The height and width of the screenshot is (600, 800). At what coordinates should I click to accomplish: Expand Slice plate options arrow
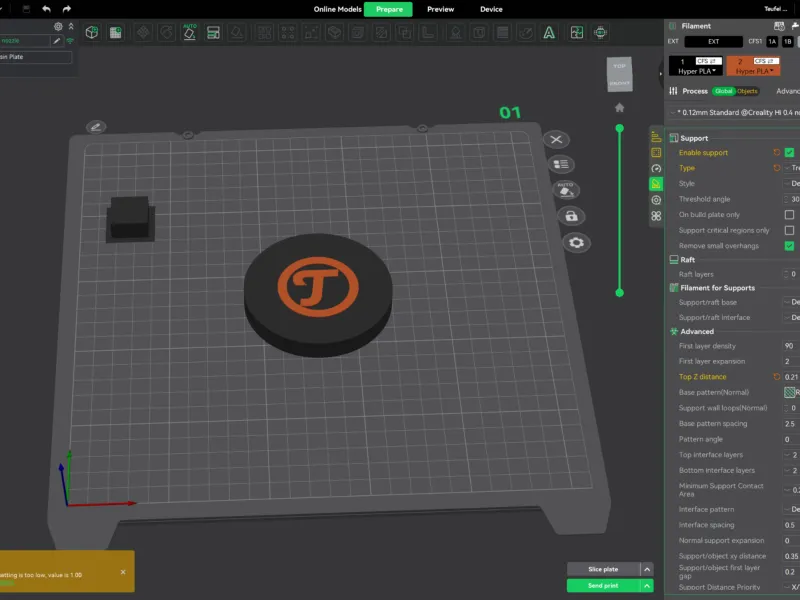point(647,569)
